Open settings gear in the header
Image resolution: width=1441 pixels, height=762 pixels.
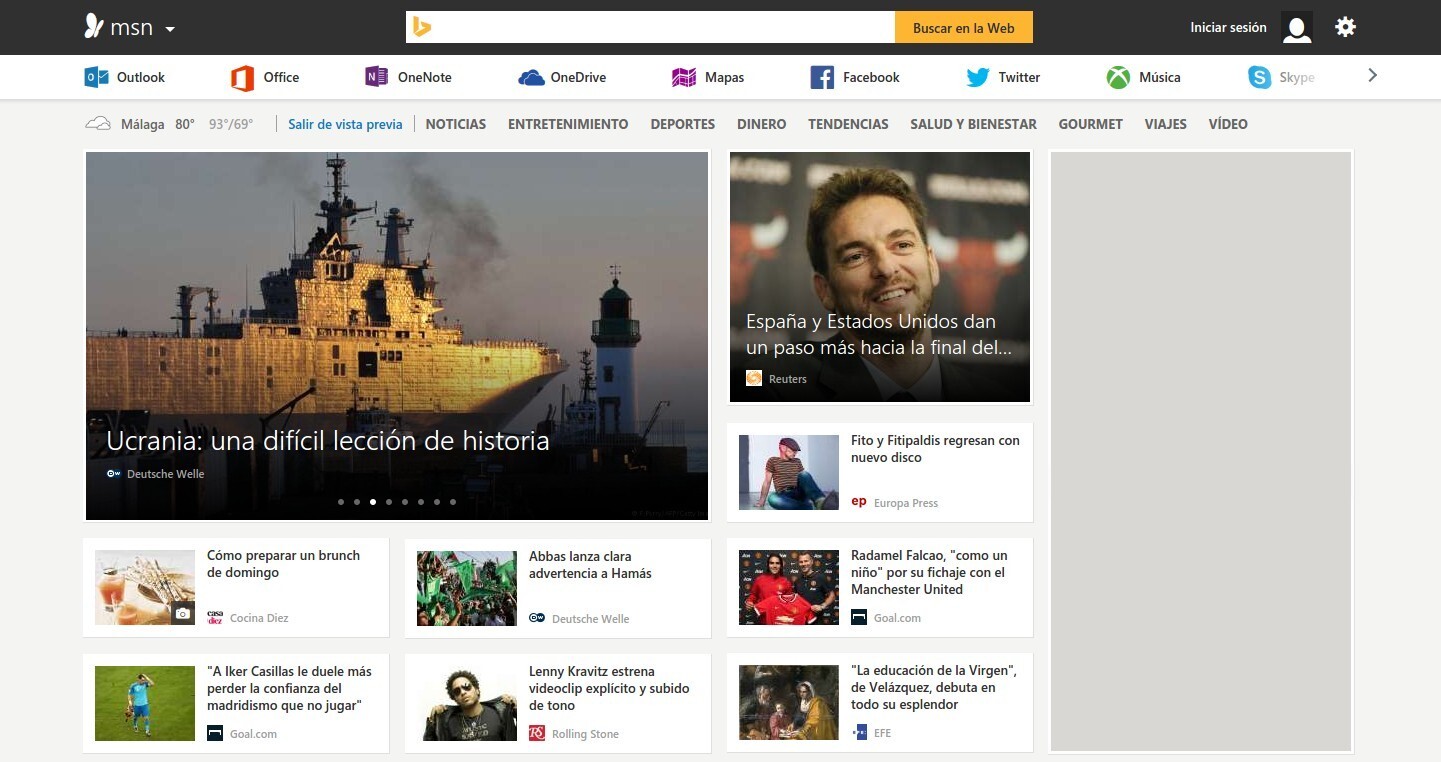tap(1346, 27)
